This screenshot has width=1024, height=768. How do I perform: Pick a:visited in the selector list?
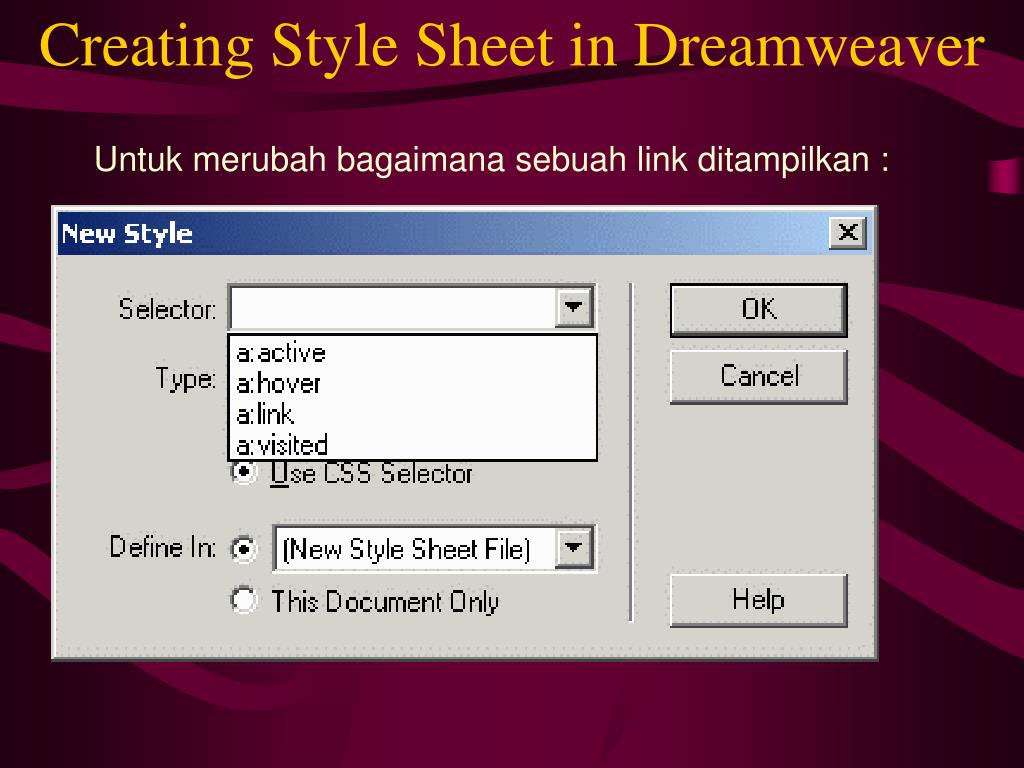coord(412,445)
